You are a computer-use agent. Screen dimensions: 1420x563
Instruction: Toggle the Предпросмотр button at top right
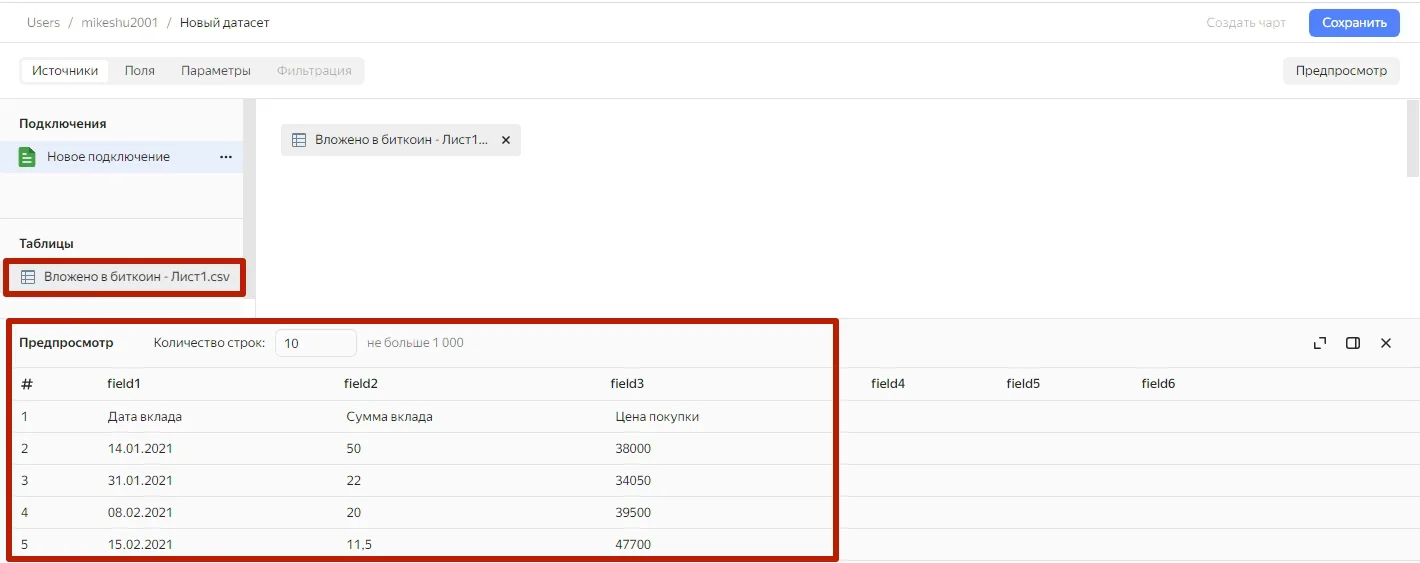pyautogui.click(x=1341, y=71)
